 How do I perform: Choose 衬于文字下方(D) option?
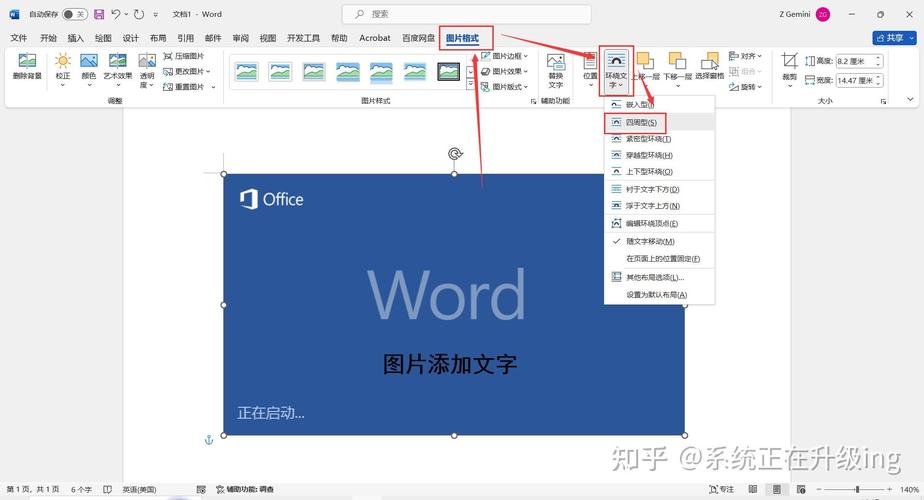pos(659,189)
